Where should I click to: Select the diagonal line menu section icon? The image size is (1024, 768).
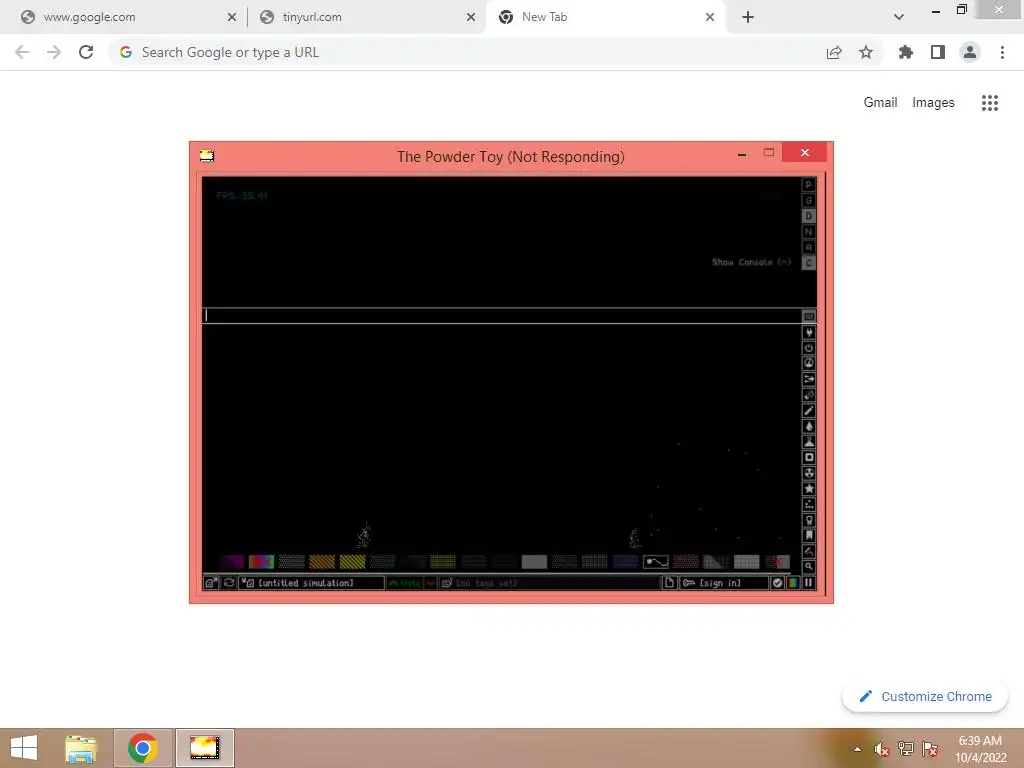click(808, 411)
